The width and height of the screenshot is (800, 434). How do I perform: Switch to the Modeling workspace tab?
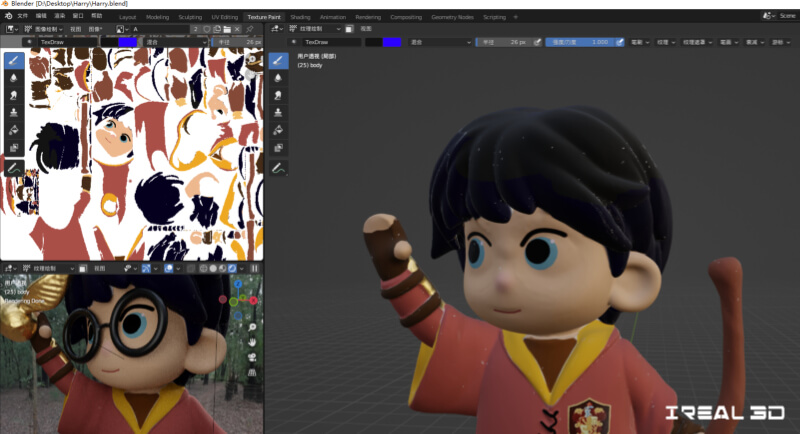(157, 17)
